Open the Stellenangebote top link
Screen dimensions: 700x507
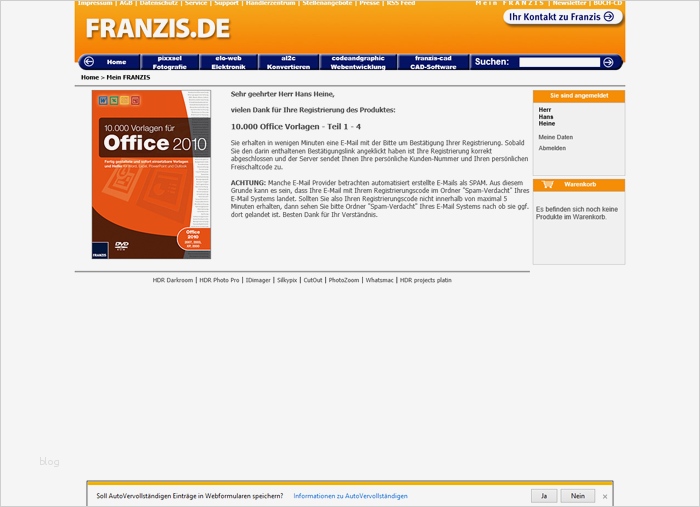click(x=328, y=3)
